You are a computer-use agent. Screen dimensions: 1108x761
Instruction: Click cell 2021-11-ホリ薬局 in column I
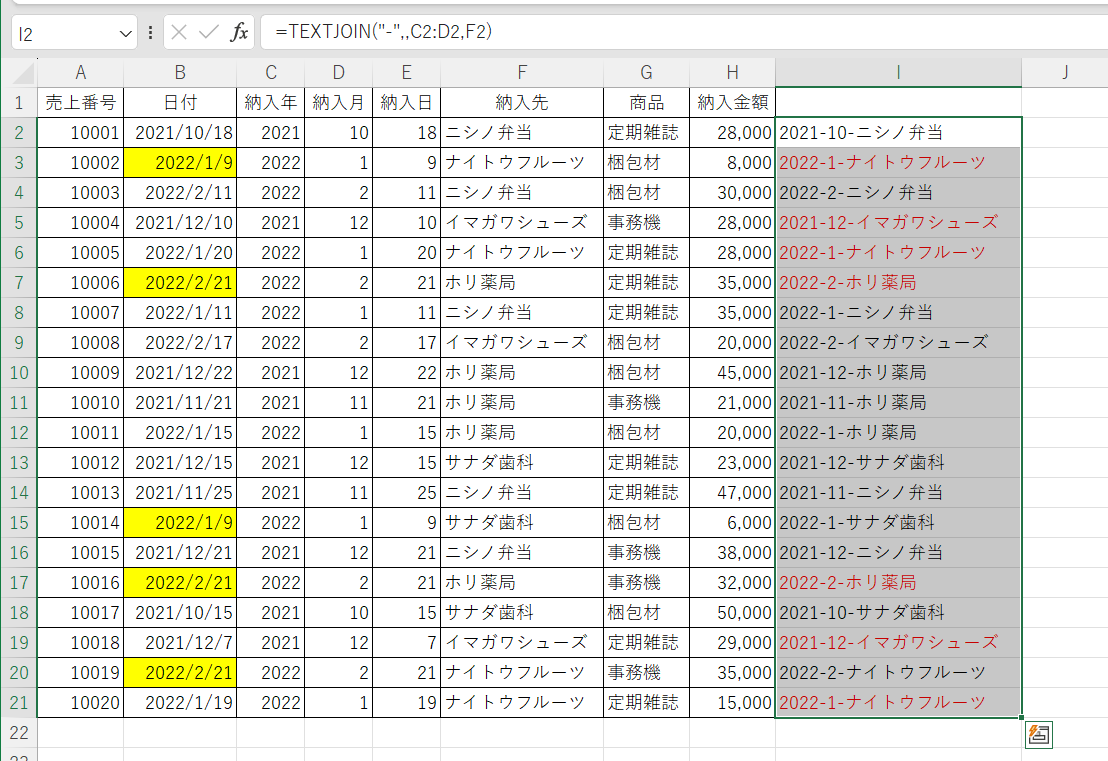(898, 403)
